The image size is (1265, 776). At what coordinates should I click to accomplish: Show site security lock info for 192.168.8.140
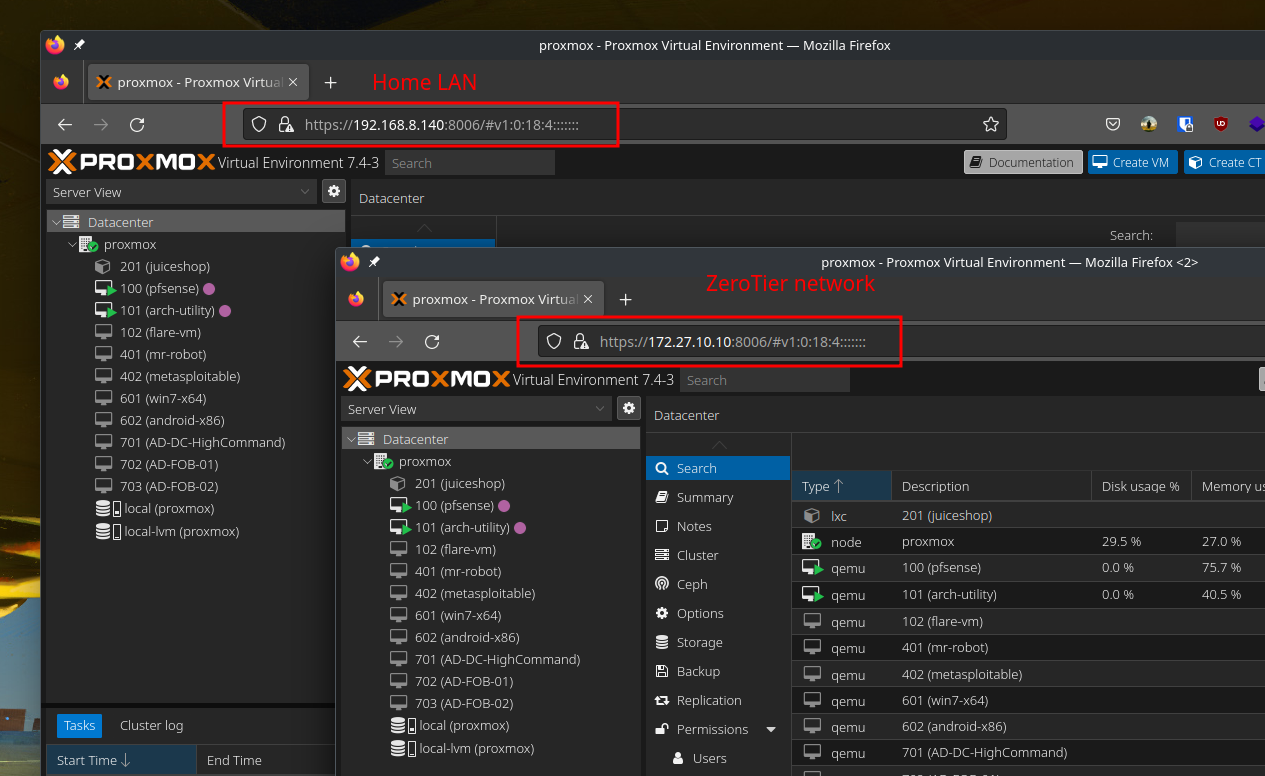[286, 124]
